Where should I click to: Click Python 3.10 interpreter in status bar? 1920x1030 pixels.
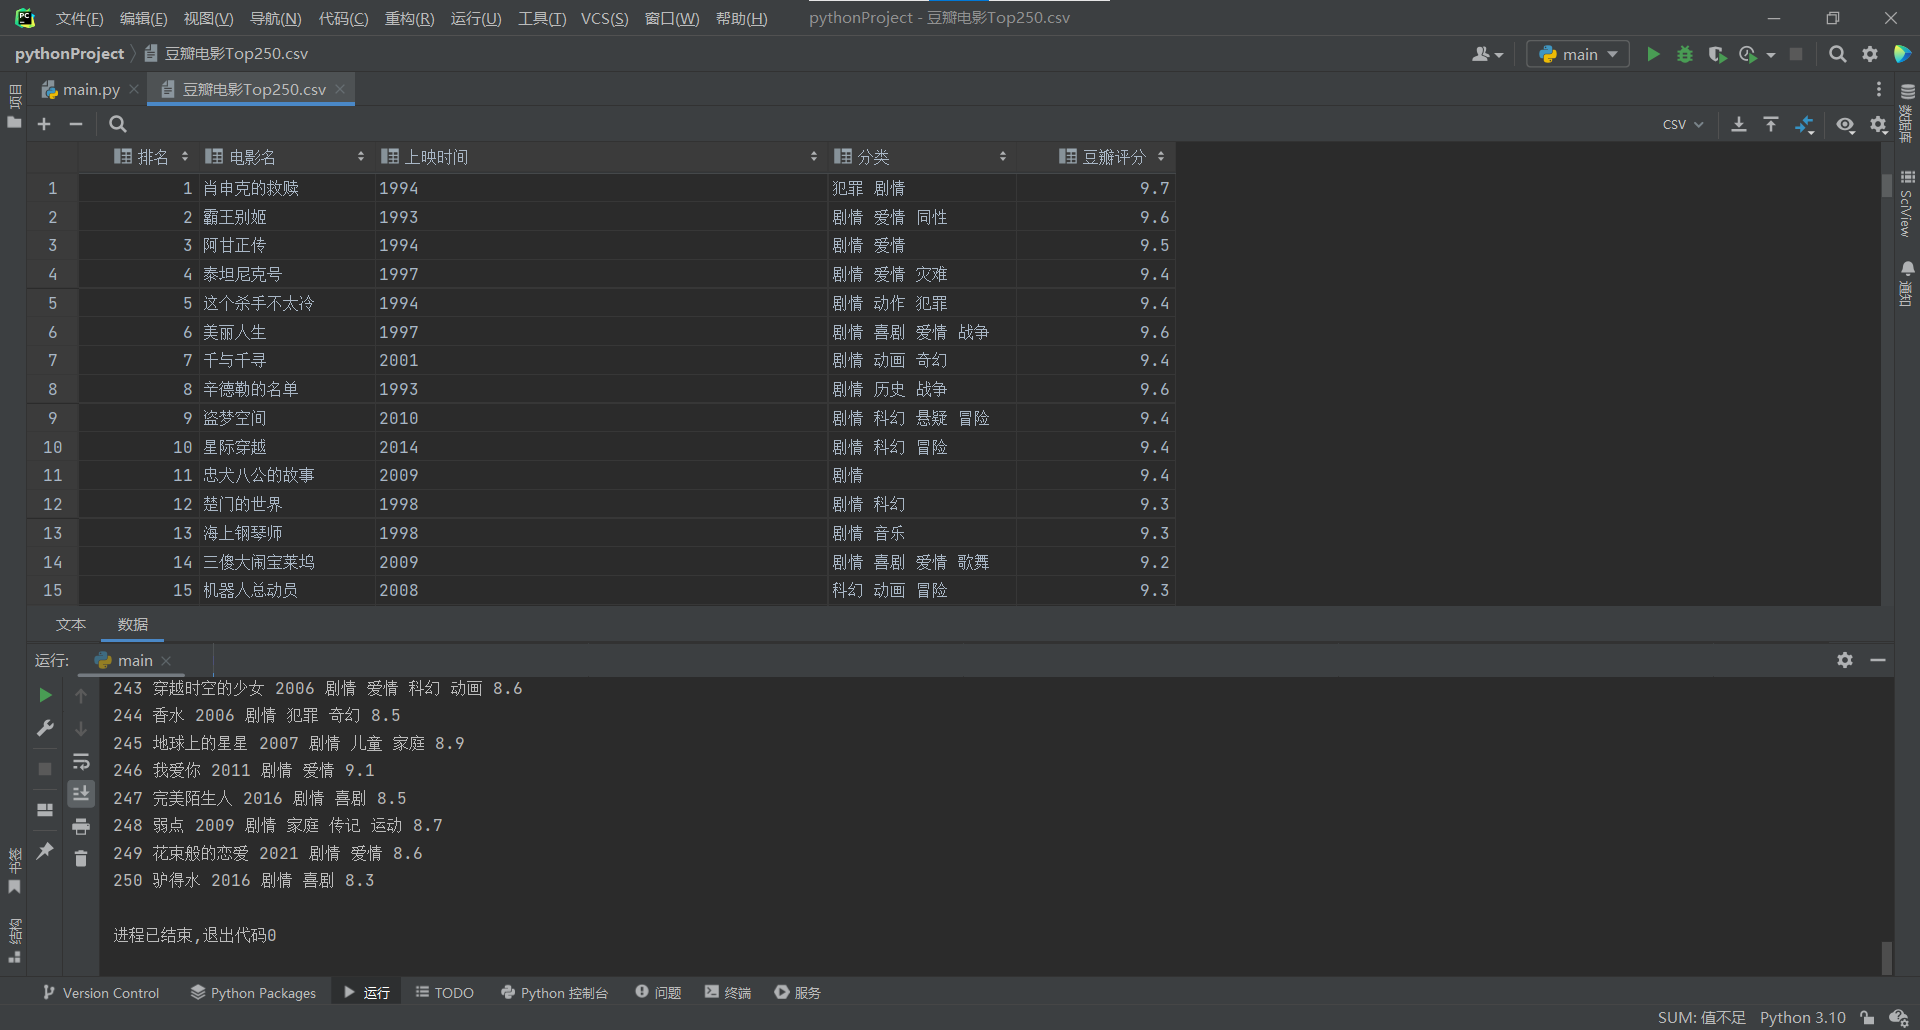pyautogui.click(x=1802, y=1017)
